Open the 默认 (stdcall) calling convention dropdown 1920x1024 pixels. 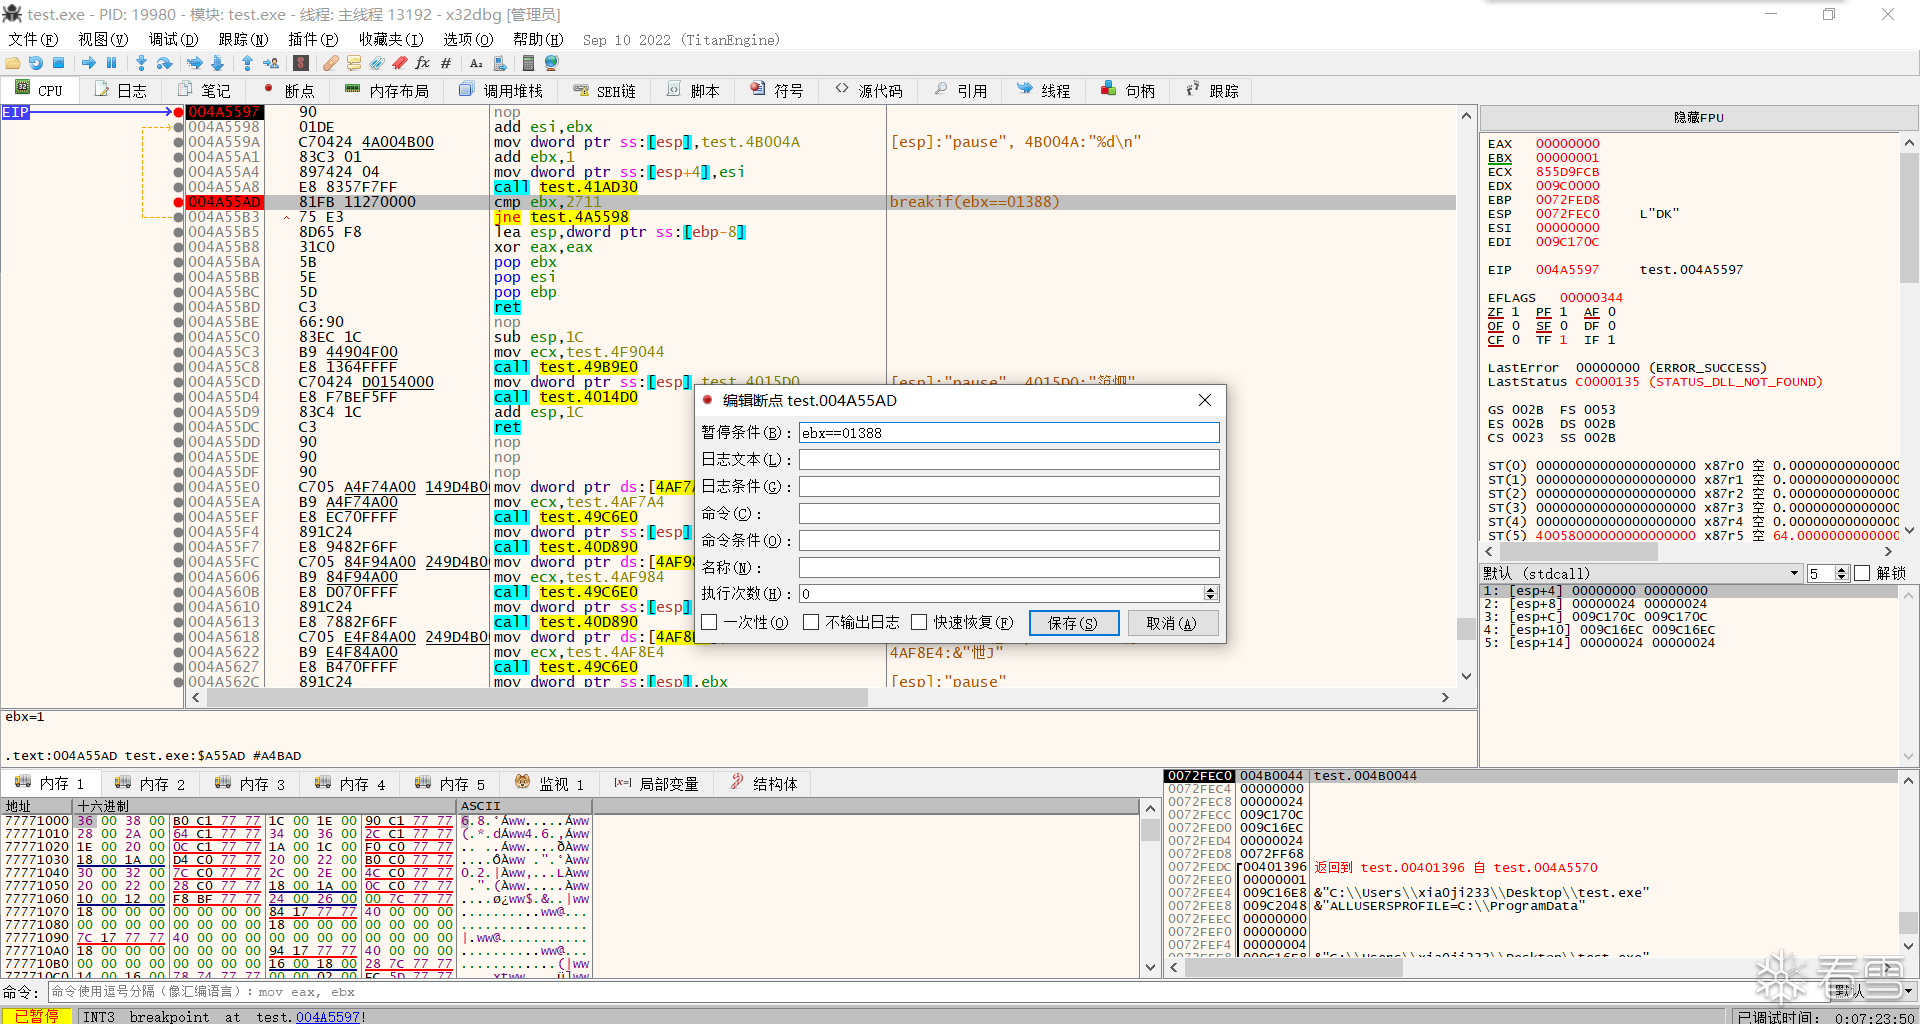pos(1641,573)
